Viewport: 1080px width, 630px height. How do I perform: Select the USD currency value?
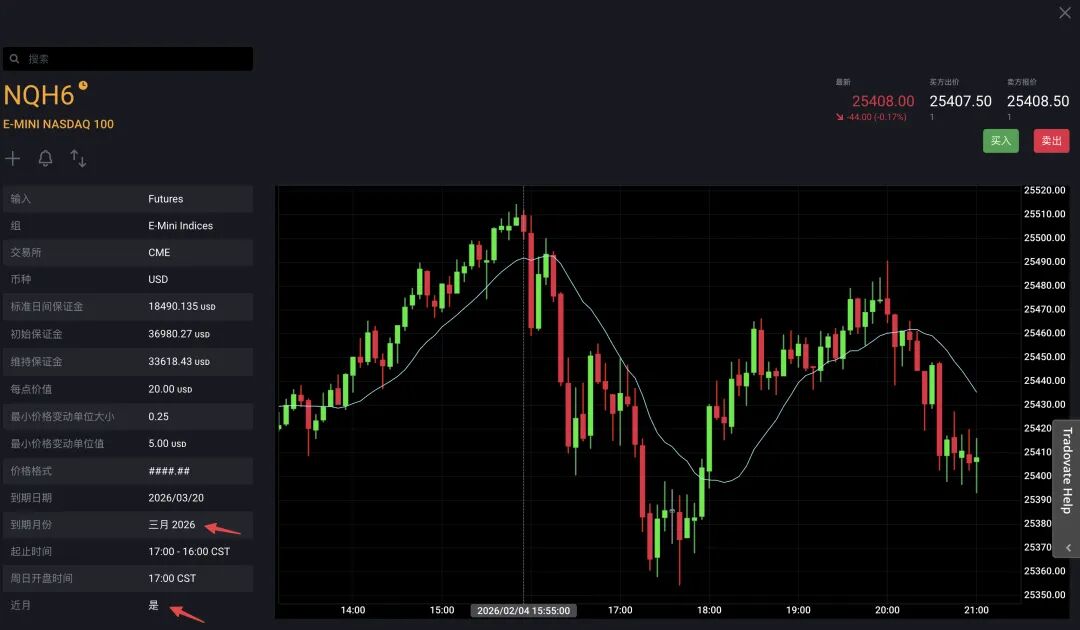pos(158,280)
